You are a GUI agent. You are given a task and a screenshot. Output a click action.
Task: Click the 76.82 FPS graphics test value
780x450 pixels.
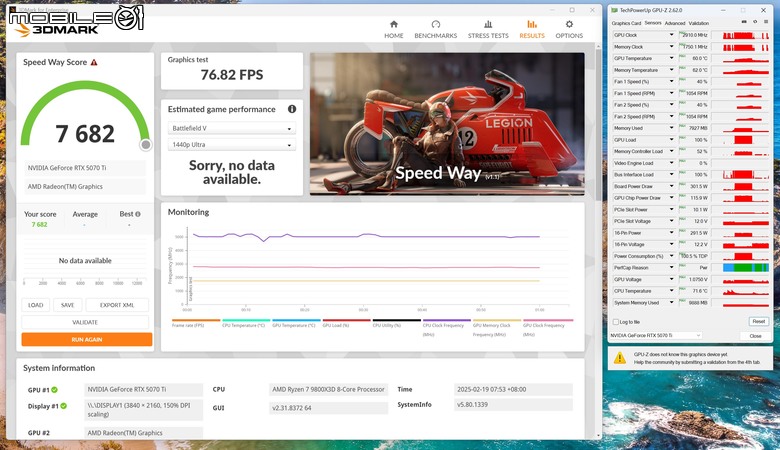pos(232,75)
